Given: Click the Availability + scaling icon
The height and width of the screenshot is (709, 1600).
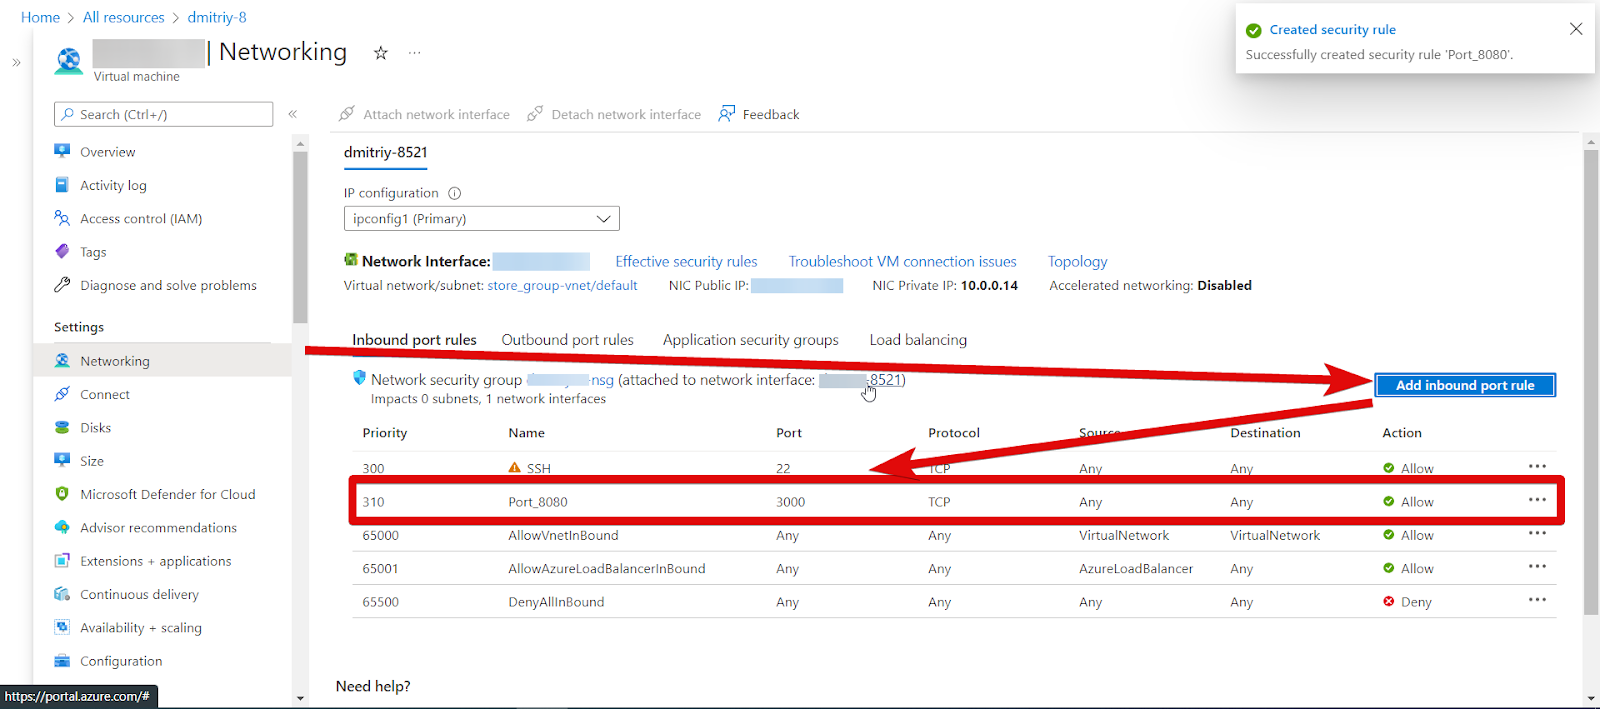Looking at the screenshot, I should click(62, 628).
